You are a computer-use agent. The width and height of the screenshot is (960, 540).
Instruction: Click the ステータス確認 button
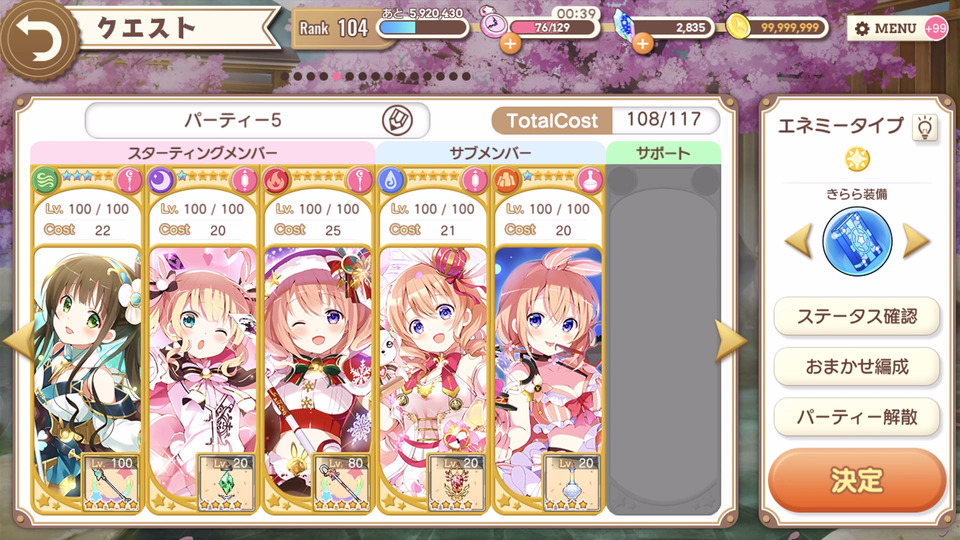pyautogui.click(x=857, y=317)
